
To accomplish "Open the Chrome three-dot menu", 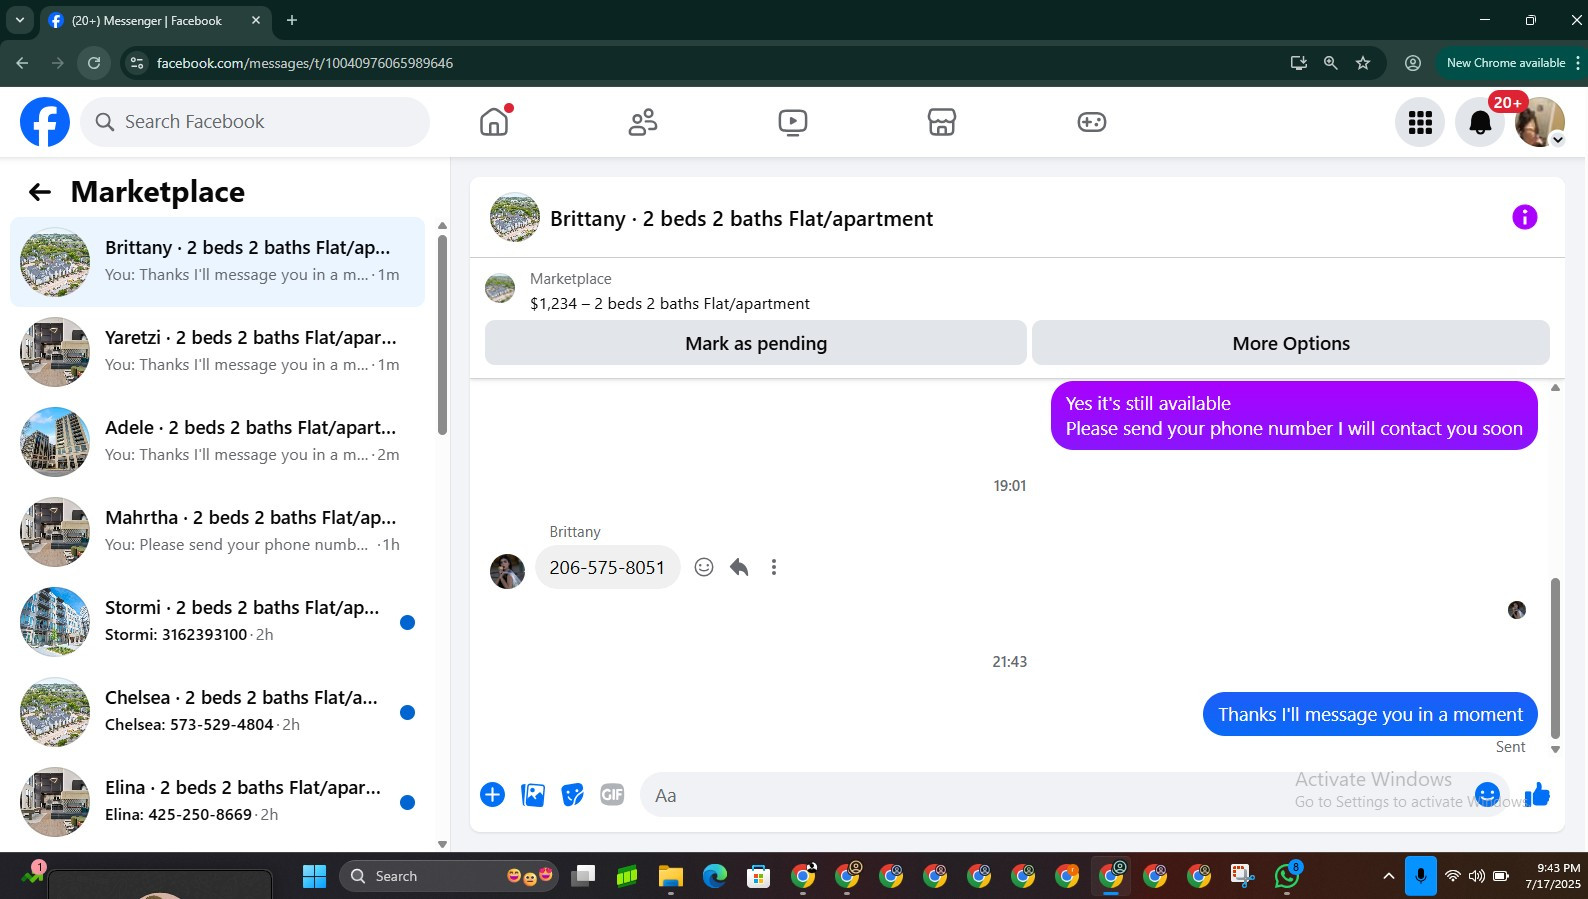I will tap(1578, 63).
